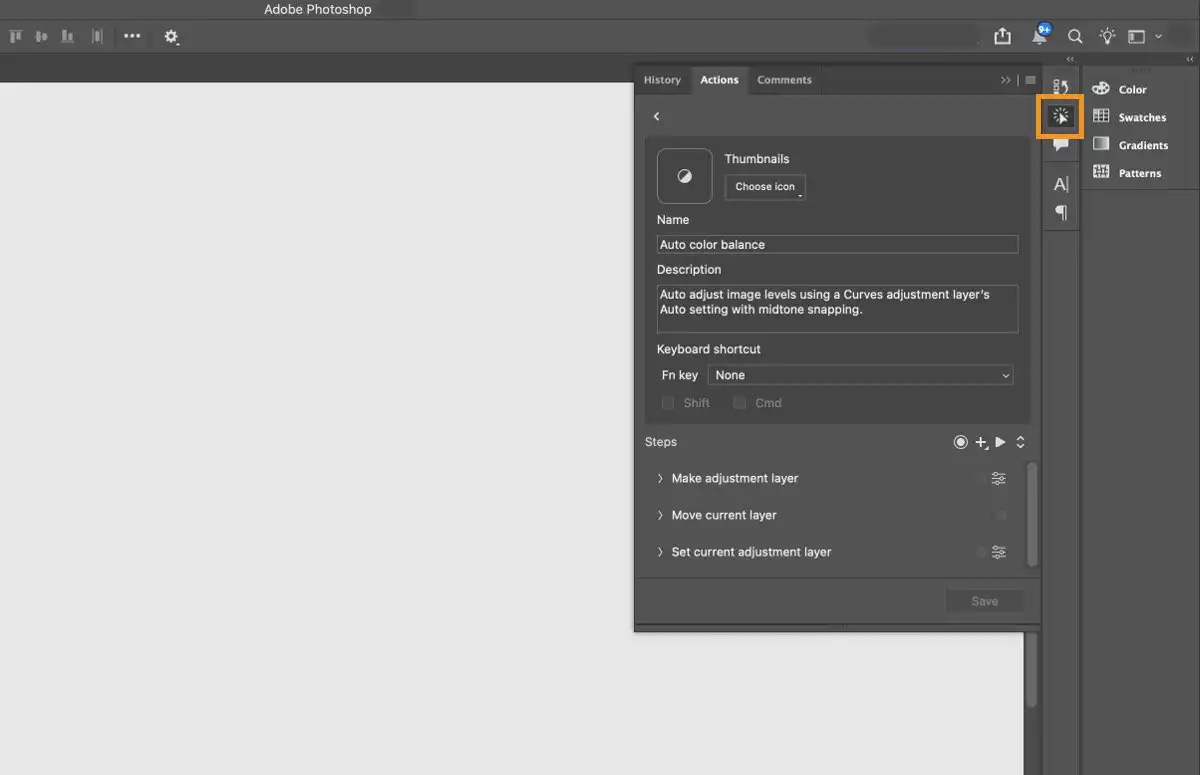The width and height of the screenshot is (1200, 775).
Task: Click the Choose icon button
Action: click(765, 187)
